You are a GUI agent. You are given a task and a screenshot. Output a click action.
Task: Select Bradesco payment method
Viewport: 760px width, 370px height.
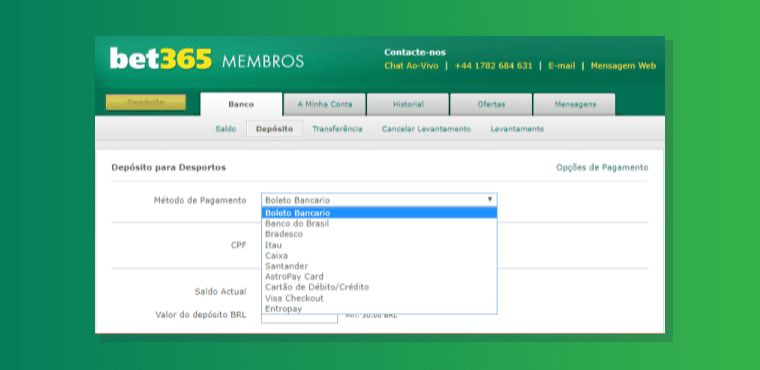click(379, 234)
